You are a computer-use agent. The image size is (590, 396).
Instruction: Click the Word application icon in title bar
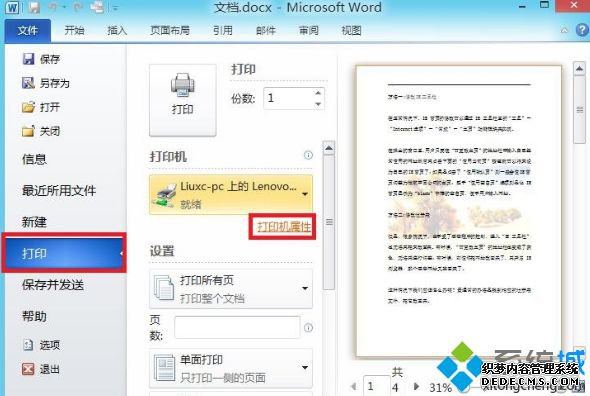[12, 8]
